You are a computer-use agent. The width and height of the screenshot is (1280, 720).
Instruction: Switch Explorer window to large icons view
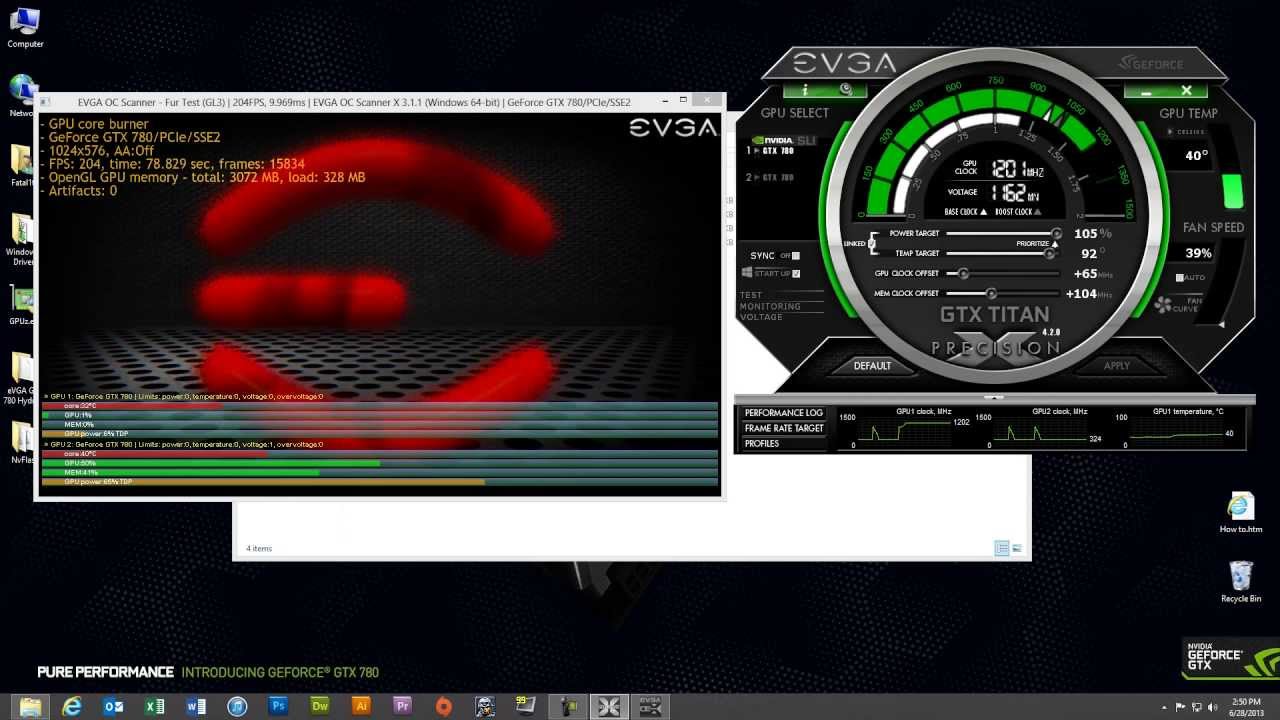click(x=1017, y=548)
